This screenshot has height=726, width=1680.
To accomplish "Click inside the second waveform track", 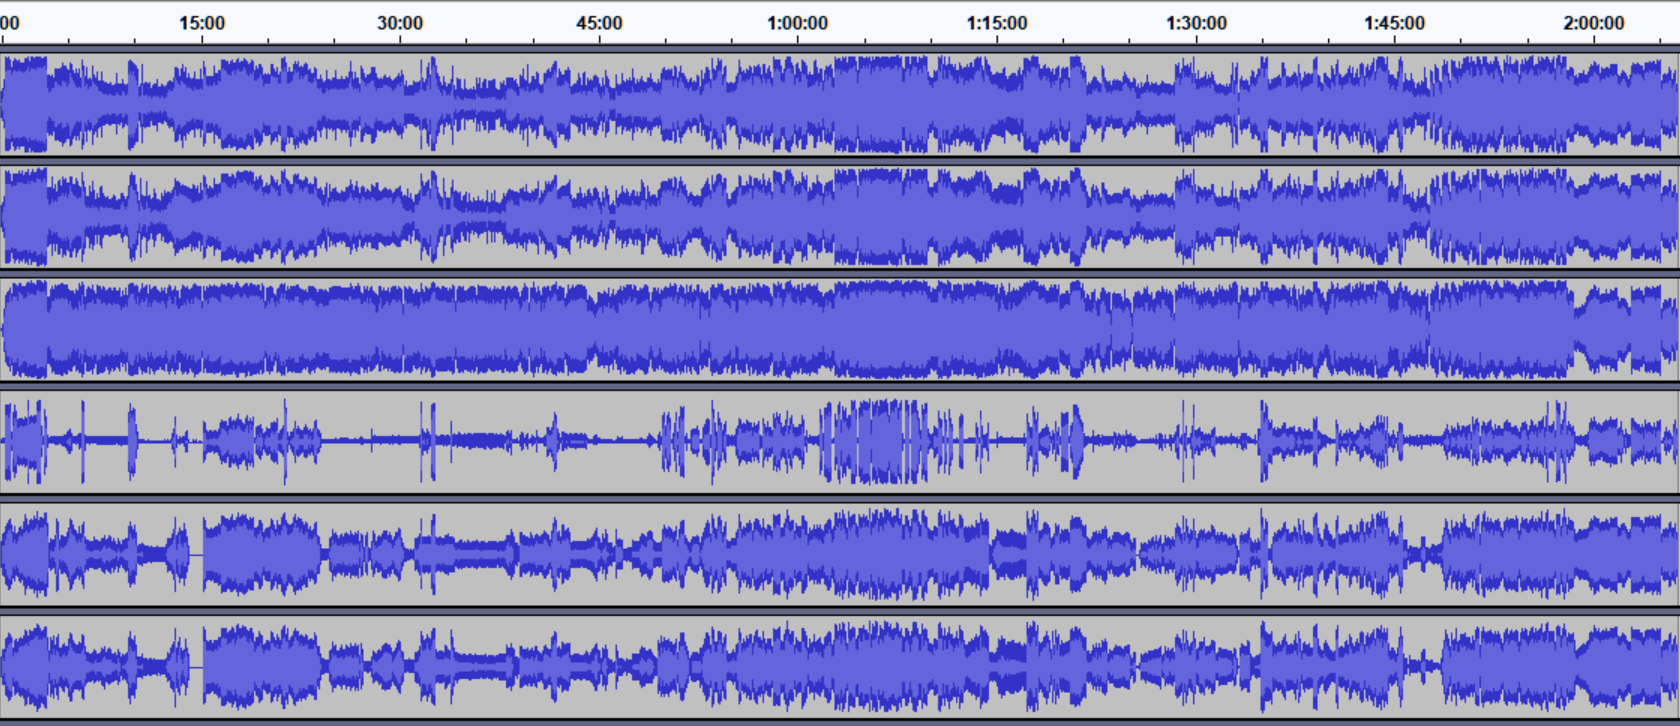I will (839, 216).
